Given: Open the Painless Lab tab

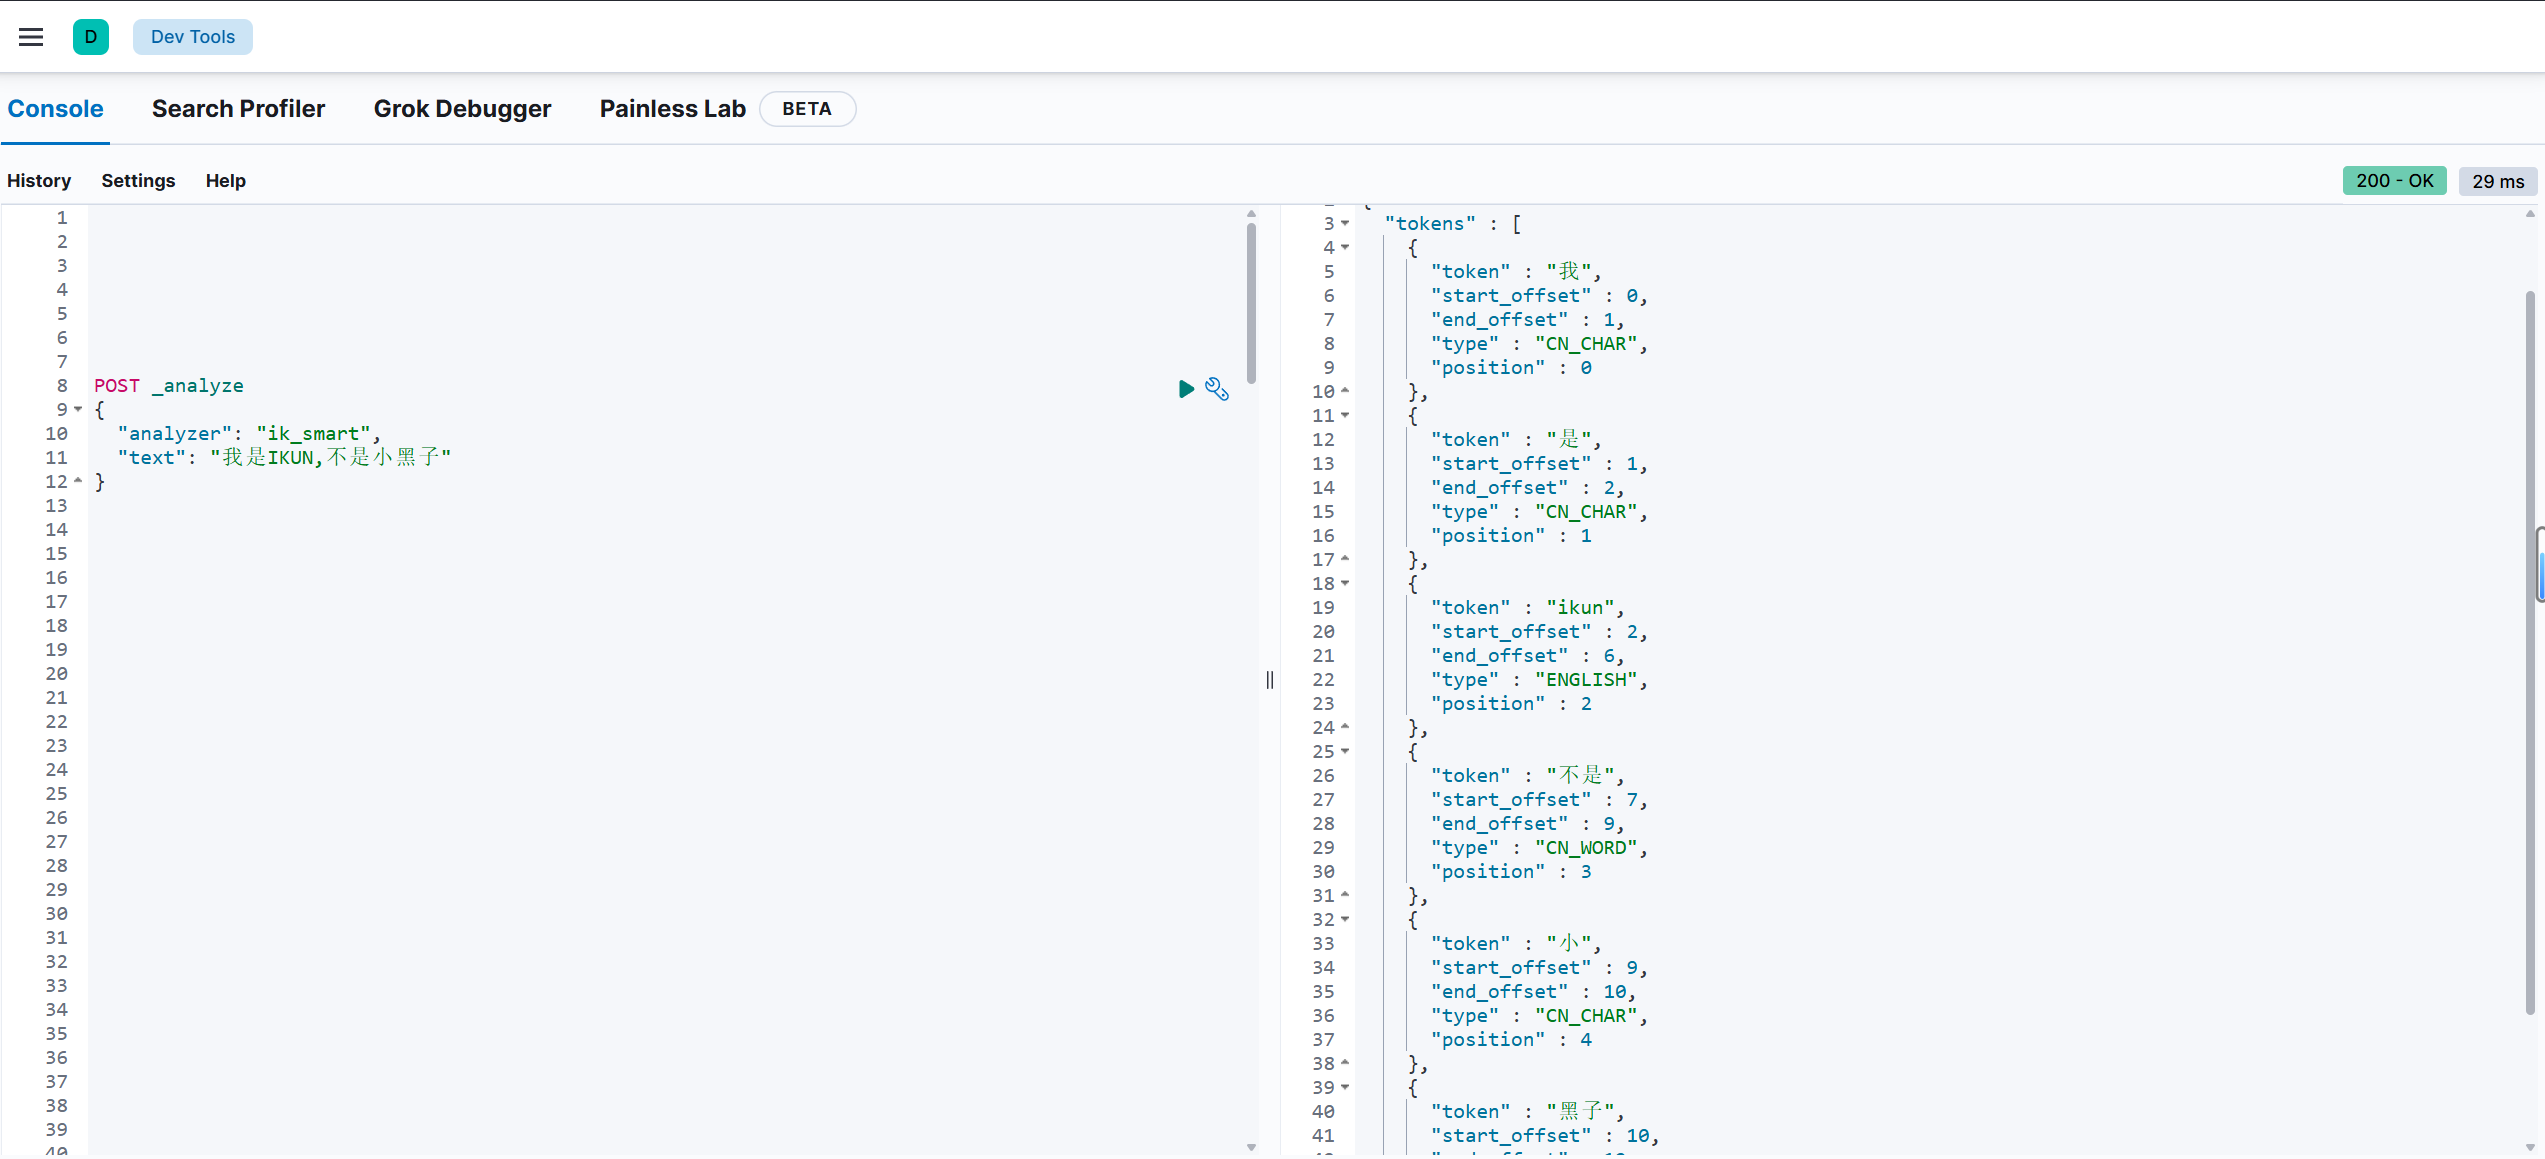Looking at the screenshot, I should 673,109.
